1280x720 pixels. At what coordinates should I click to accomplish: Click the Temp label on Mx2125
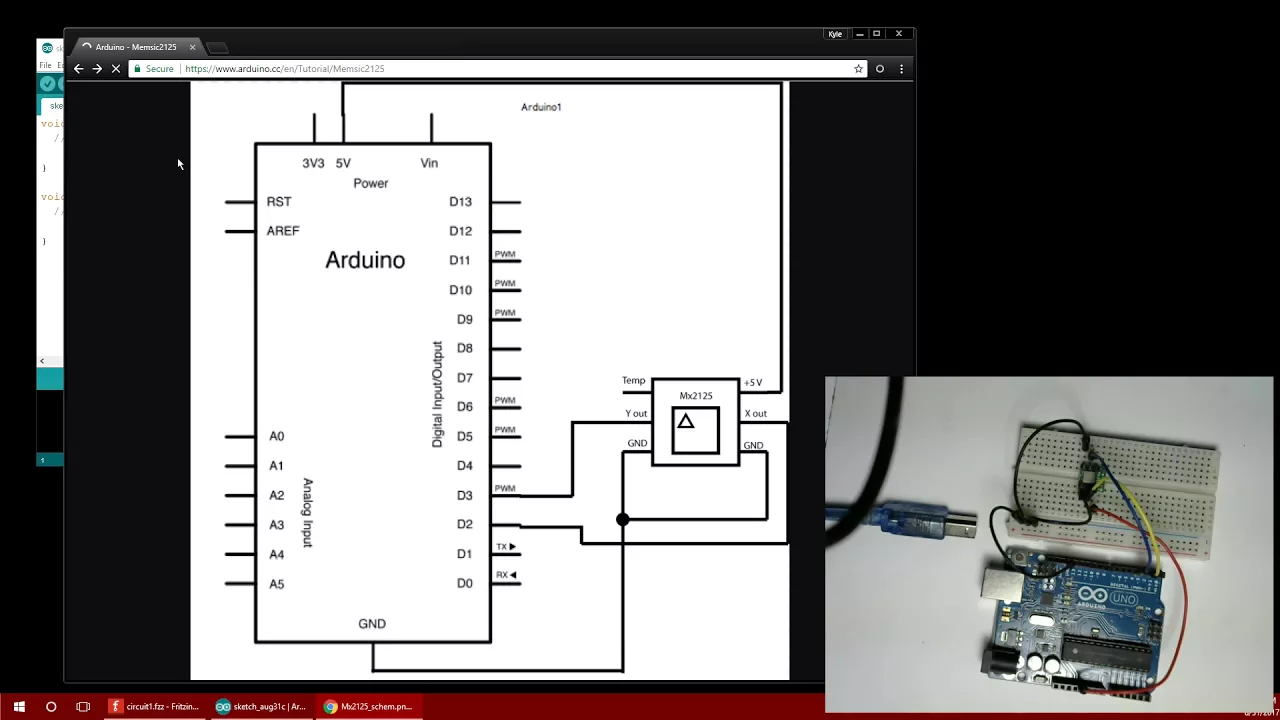click(634, 380)
